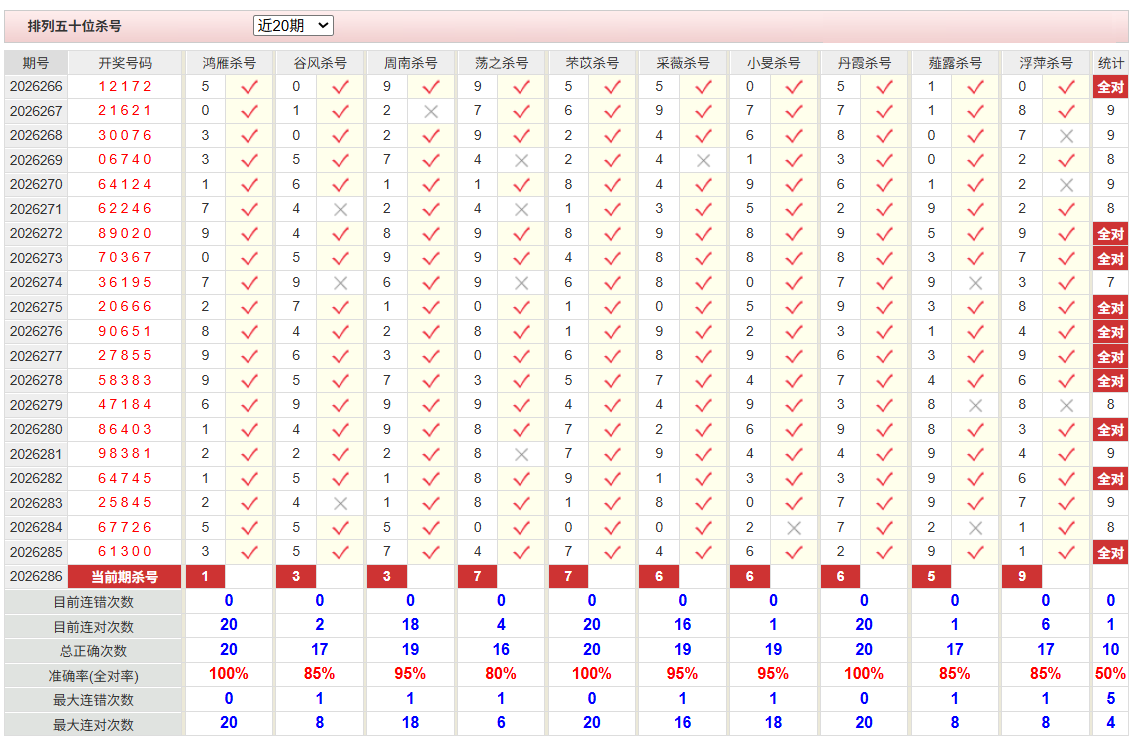Click the cross mark for 荡之杀号 in row 2026281
1145x752 pixels.
pos(521,455)
